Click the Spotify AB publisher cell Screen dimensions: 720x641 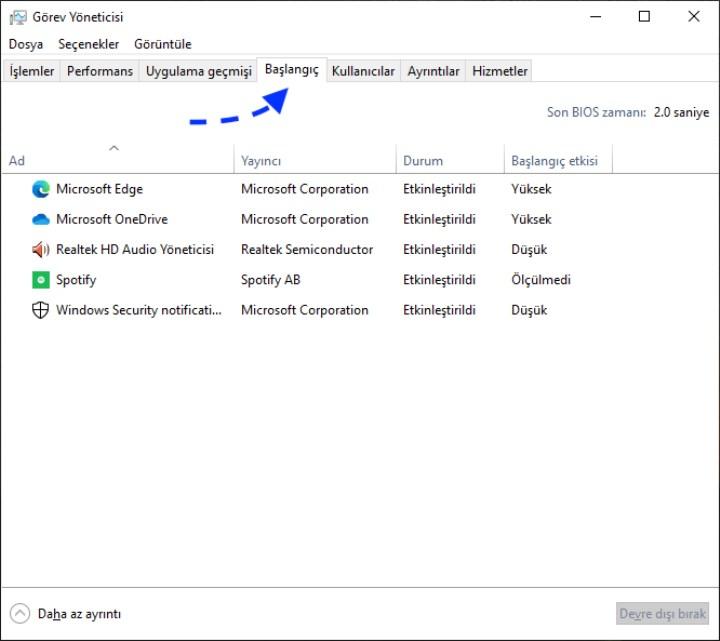pos(270,280)
